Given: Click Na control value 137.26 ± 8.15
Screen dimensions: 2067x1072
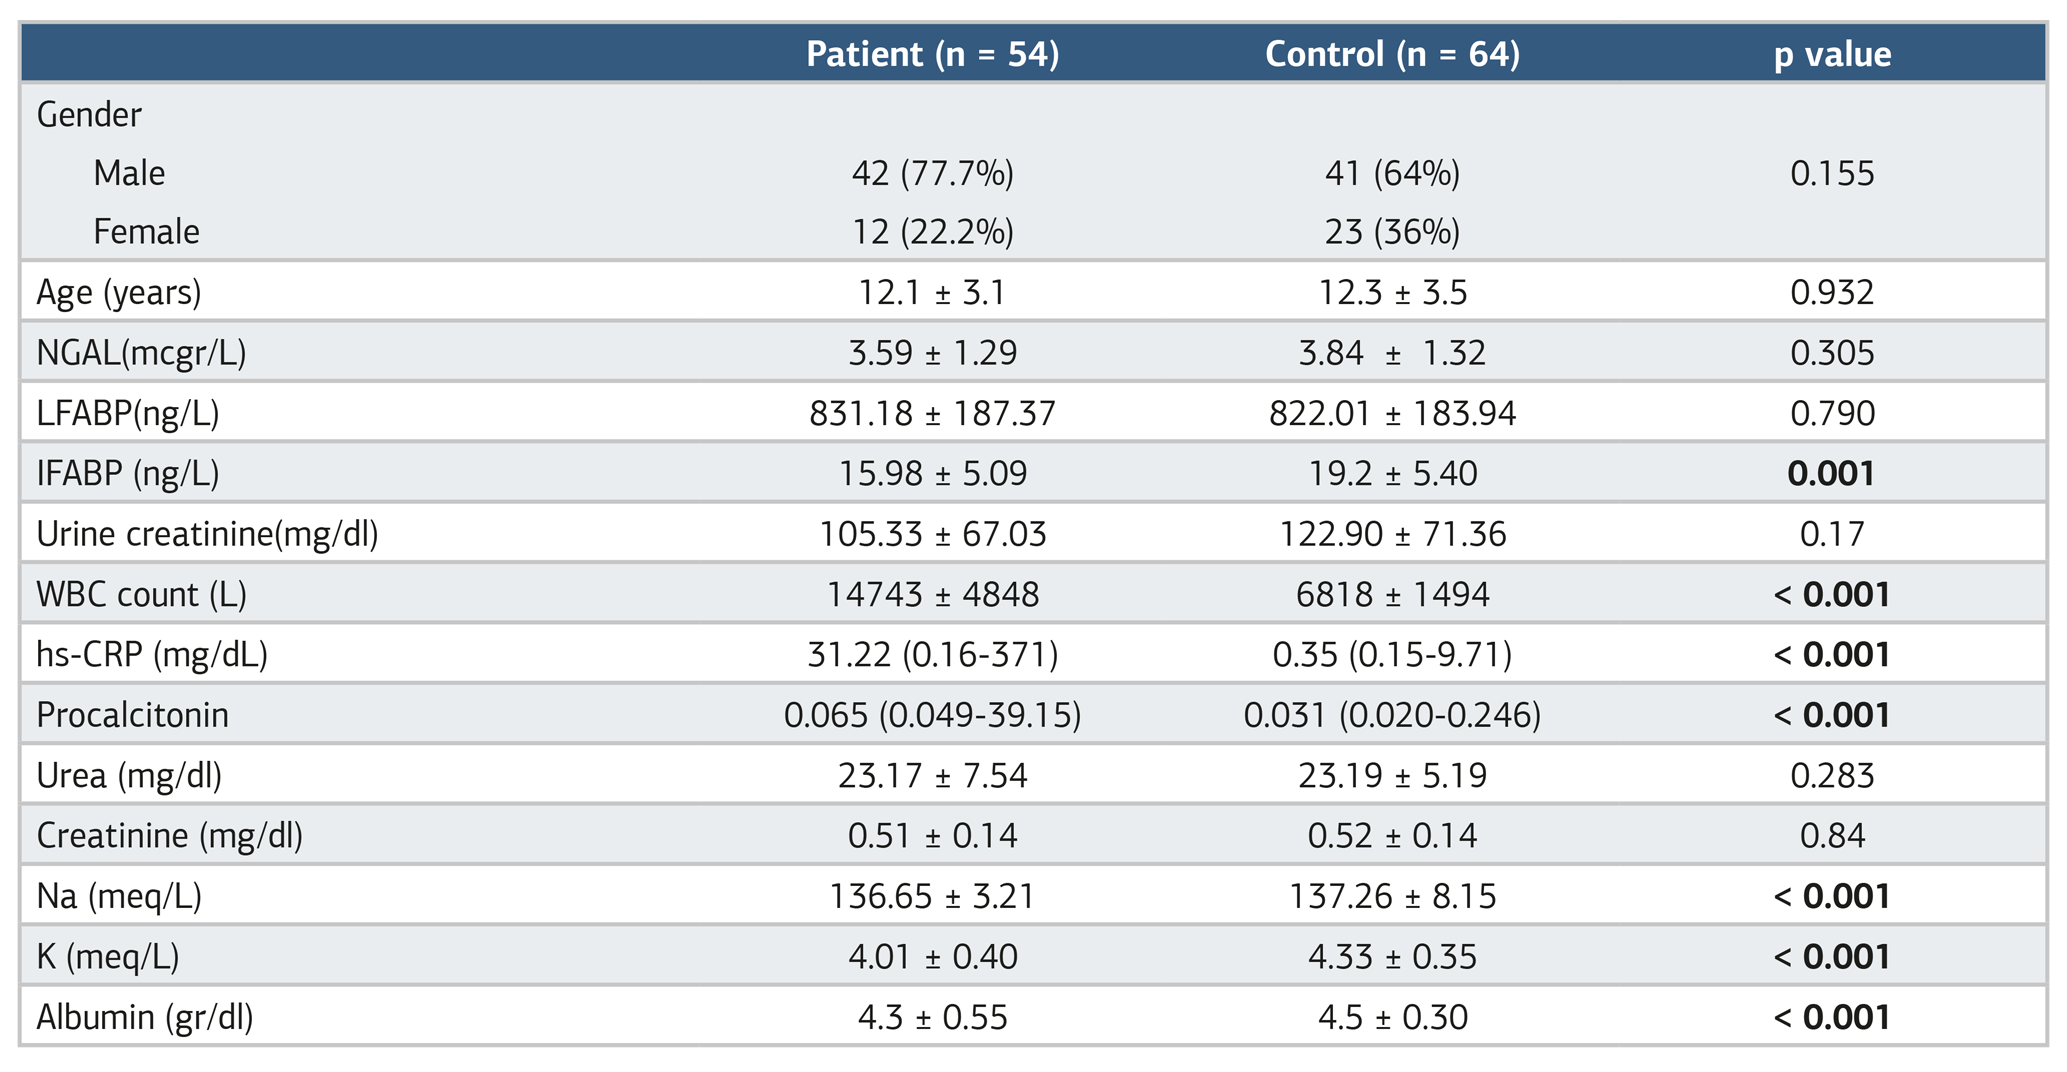Looking at the screenshot, I should tap(1392, 896).
